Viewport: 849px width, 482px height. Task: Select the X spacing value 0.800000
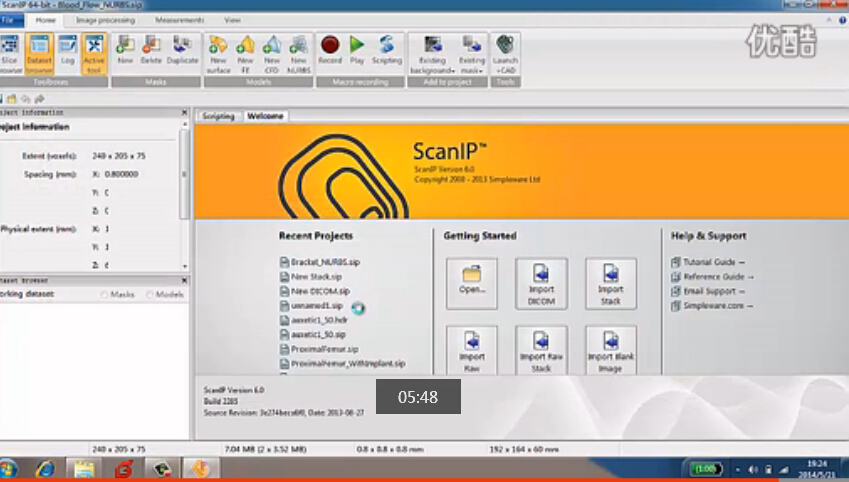tap(121, 174)
